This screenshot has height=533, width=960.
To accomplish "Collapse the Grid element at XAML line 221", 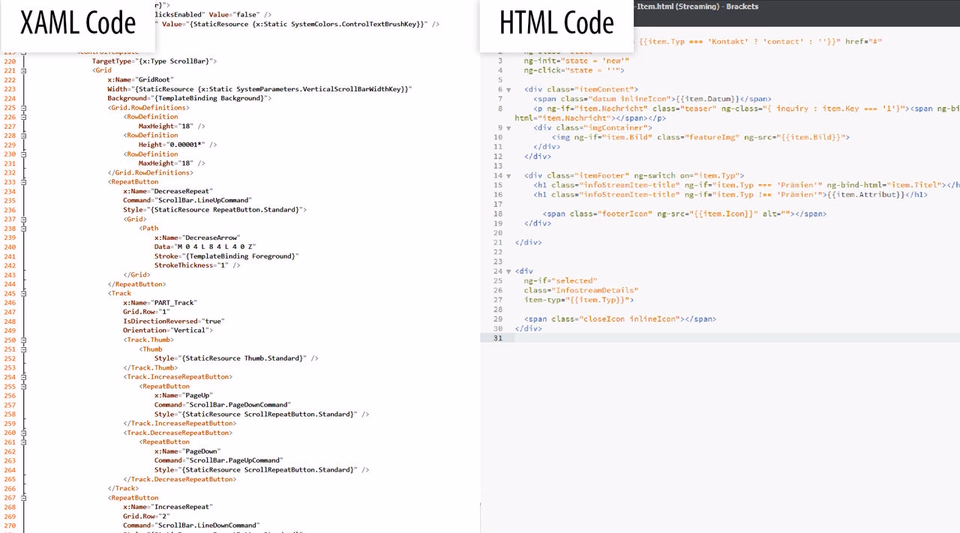I will [x=24, y=70].
